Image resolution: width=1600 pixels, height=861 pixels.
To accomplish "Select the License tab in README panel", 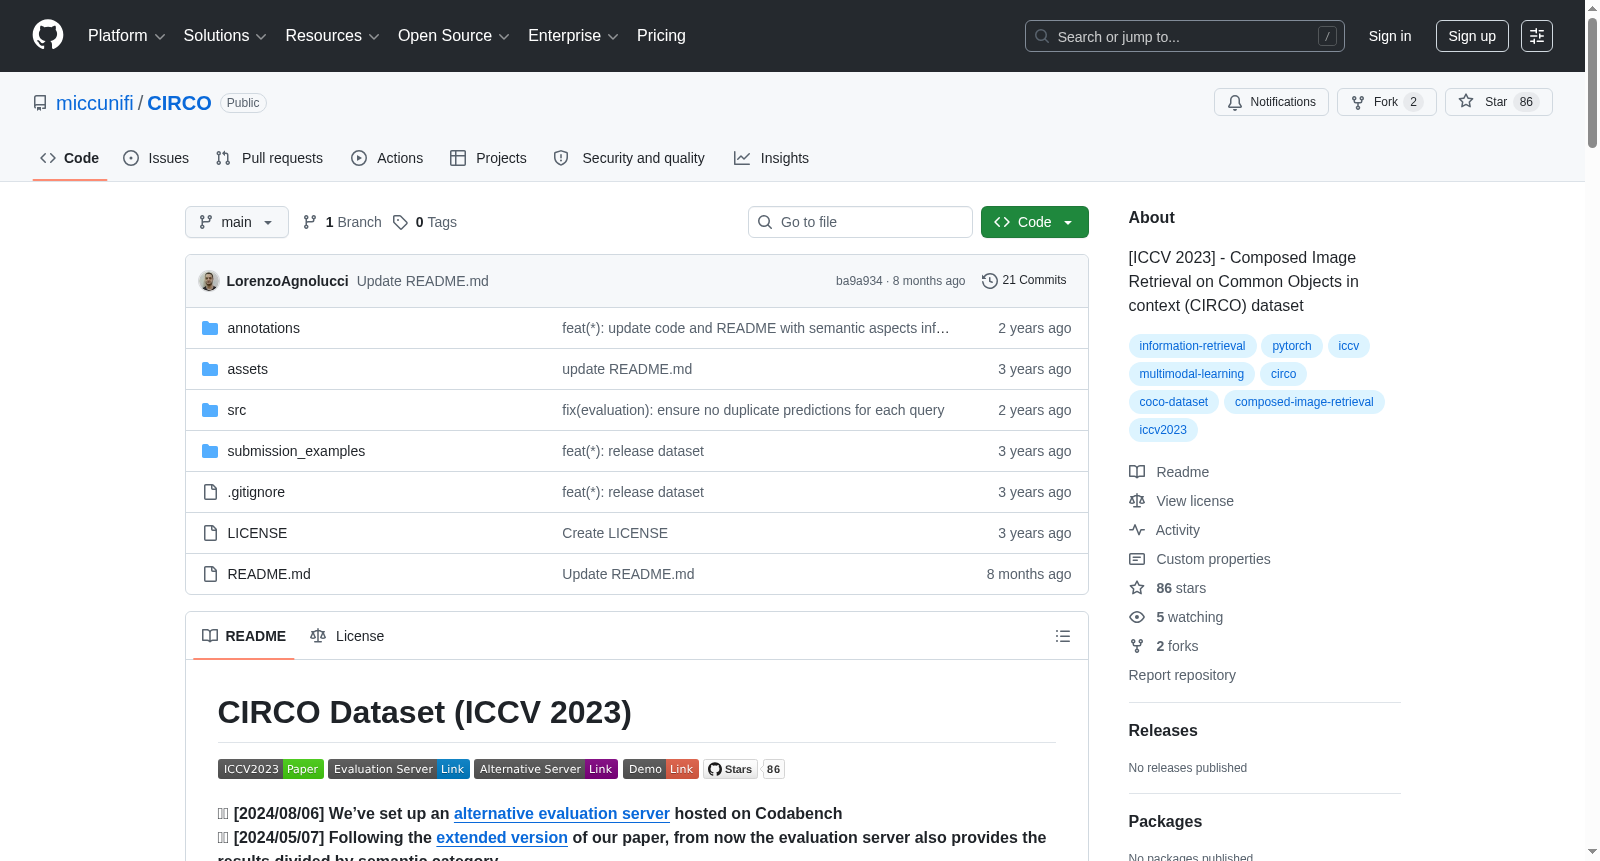I will coord(347,636).
